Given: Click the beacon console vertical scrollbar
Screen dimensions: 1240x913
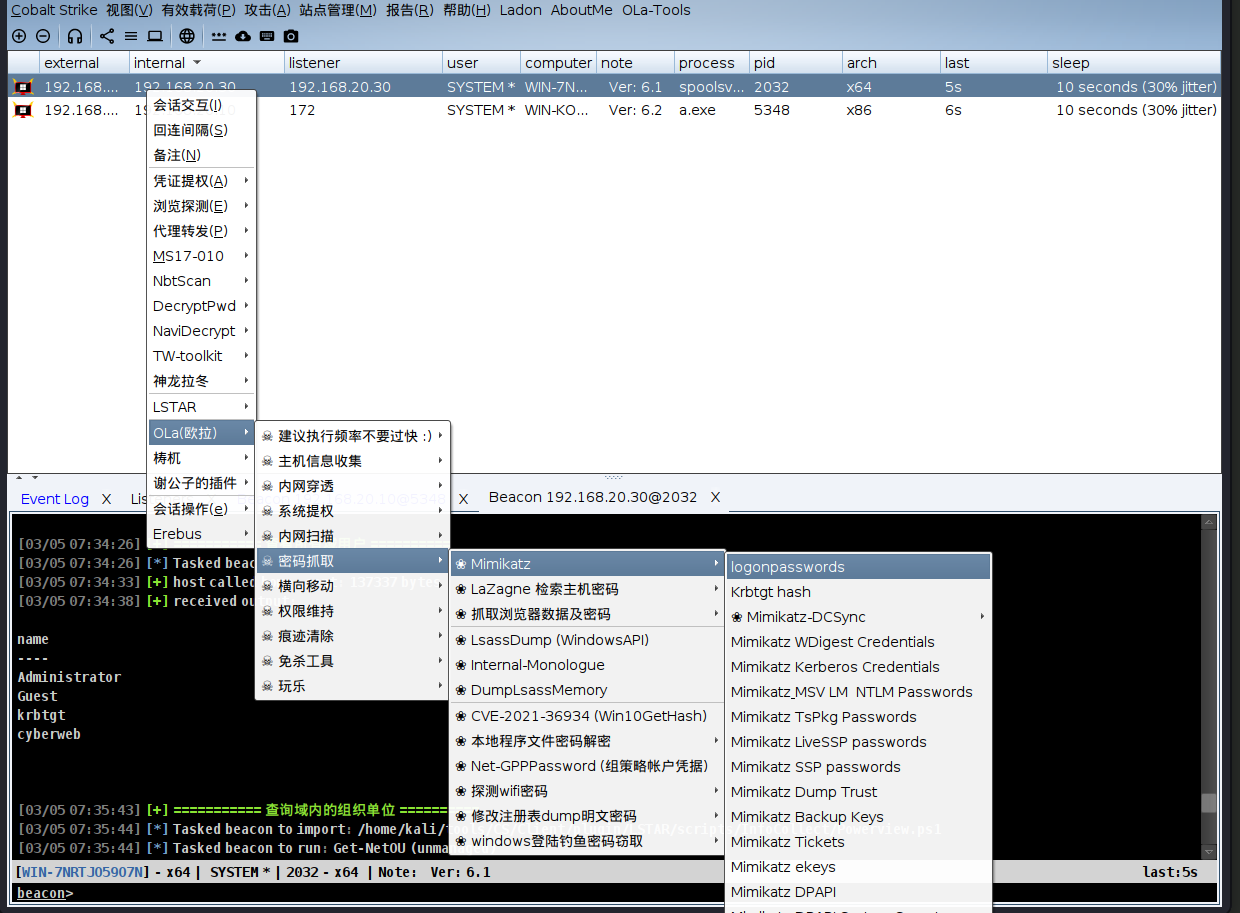Looking at the screenshot, I should pyautogui.click(x=1210, y=690).
